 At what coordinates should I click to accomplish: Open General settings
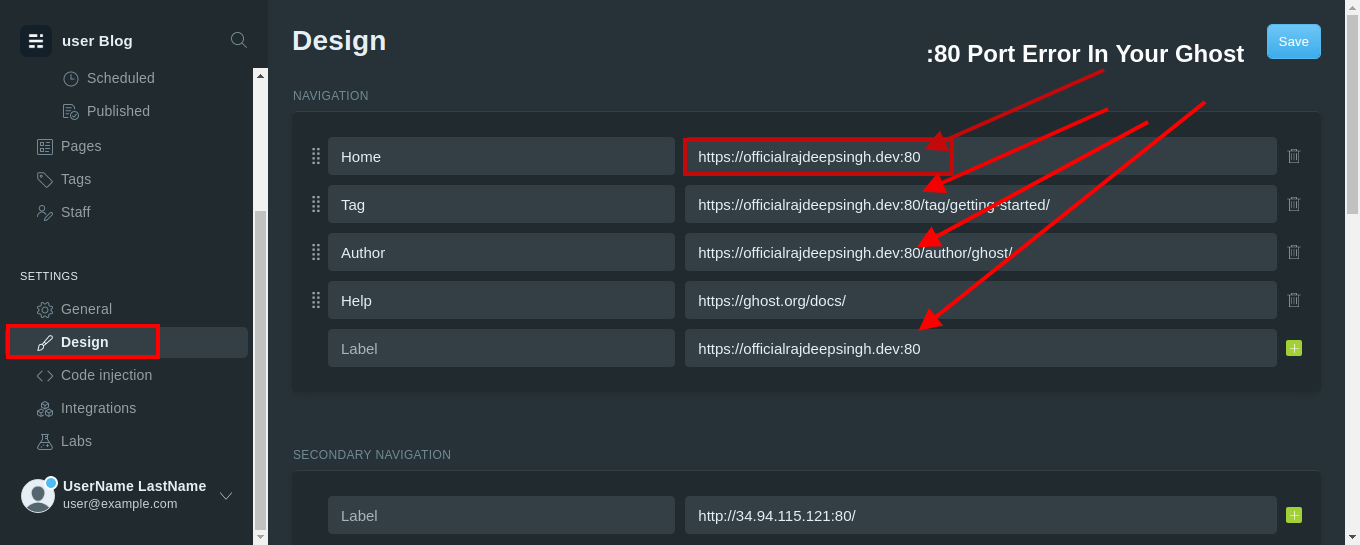[86, 309]
